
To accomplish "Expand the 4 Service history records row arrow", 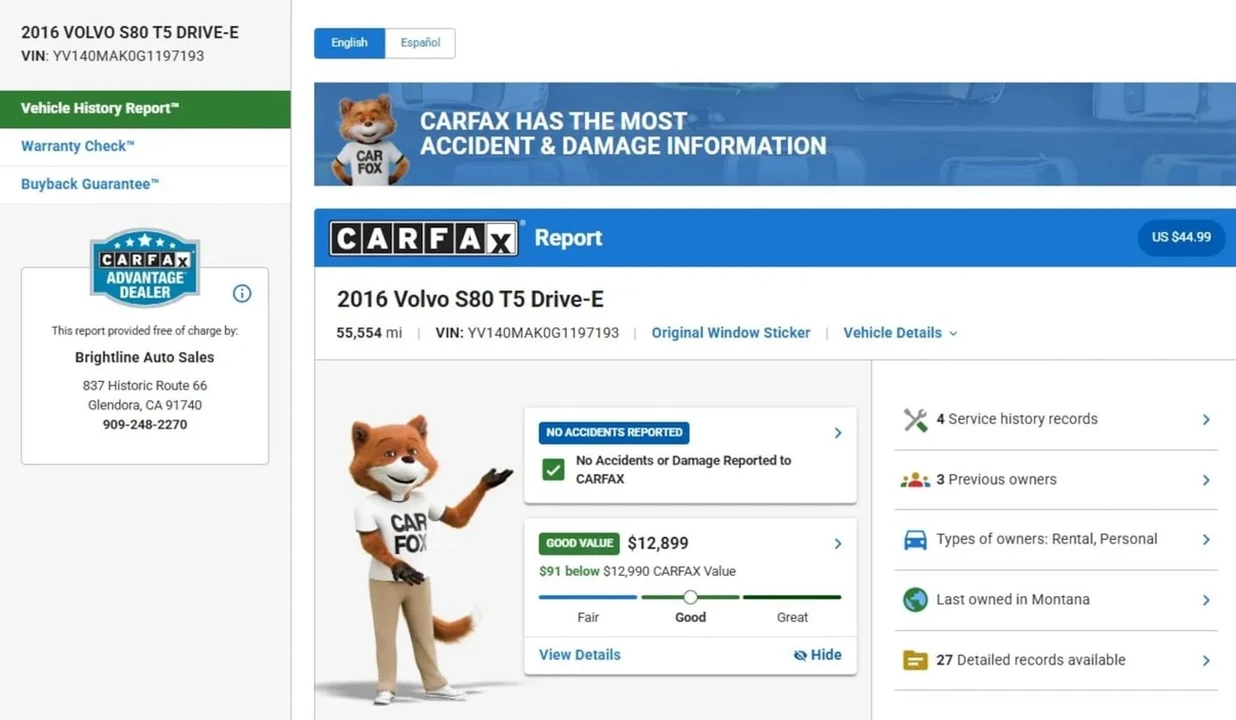I will click(x=1206, y=420).
